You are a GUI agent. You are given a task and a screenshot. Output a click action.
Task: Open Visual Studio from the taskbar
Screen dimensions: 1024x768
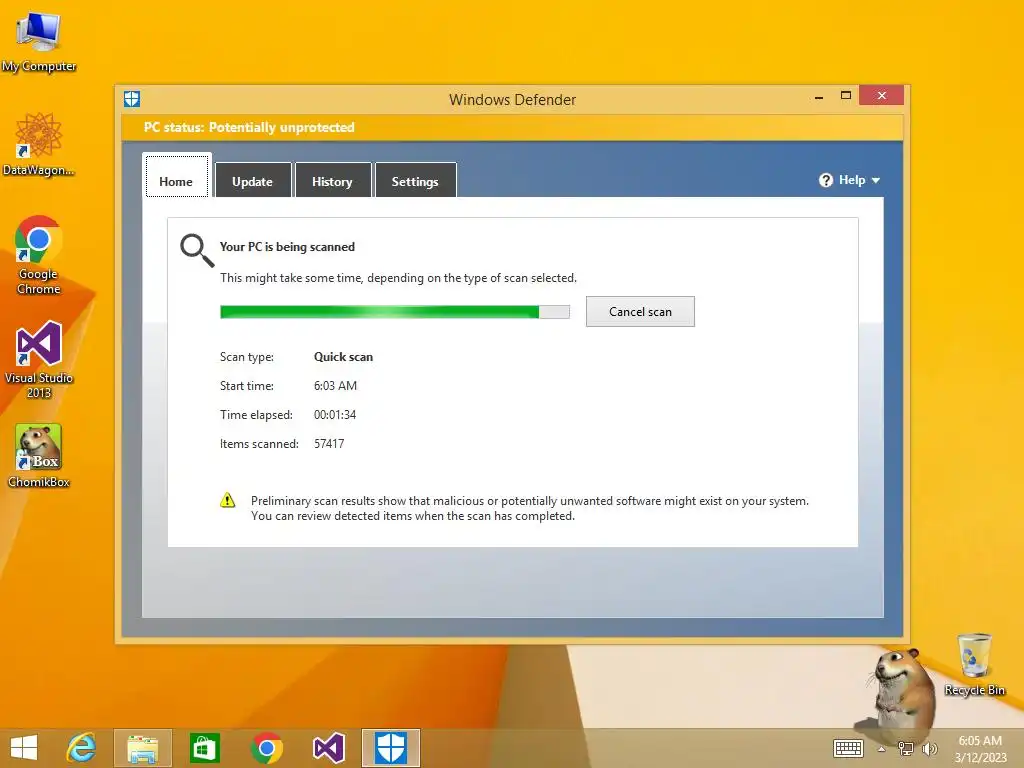(328, 748)
